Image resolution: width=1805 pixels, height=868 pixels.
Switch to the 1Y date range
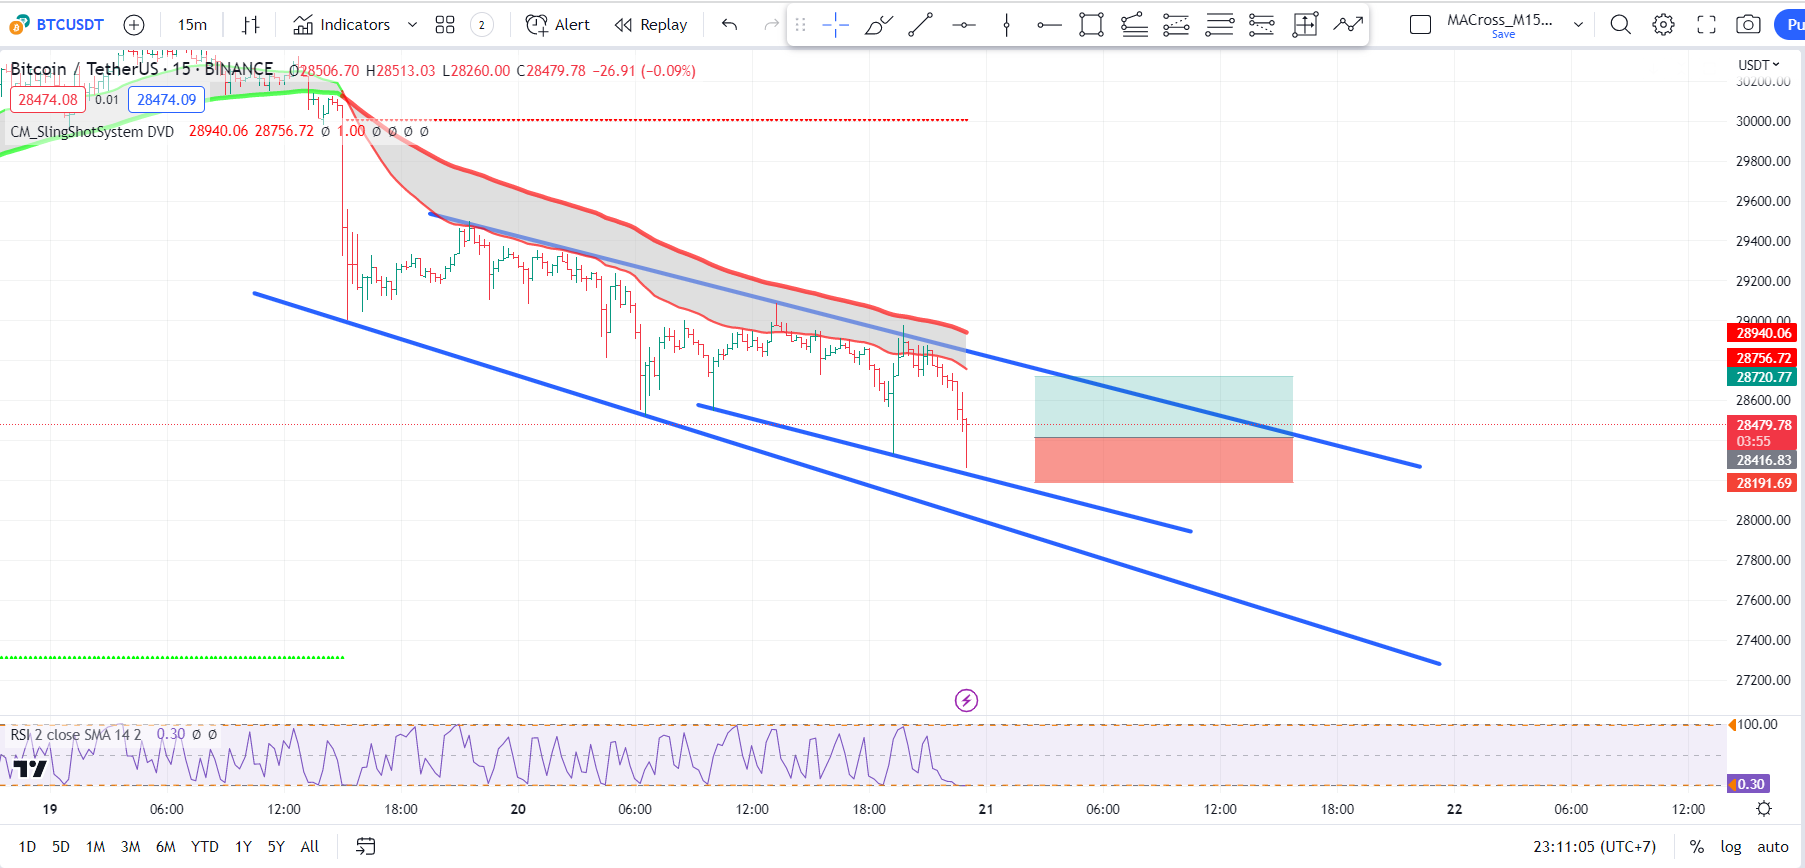click(243, 847)
